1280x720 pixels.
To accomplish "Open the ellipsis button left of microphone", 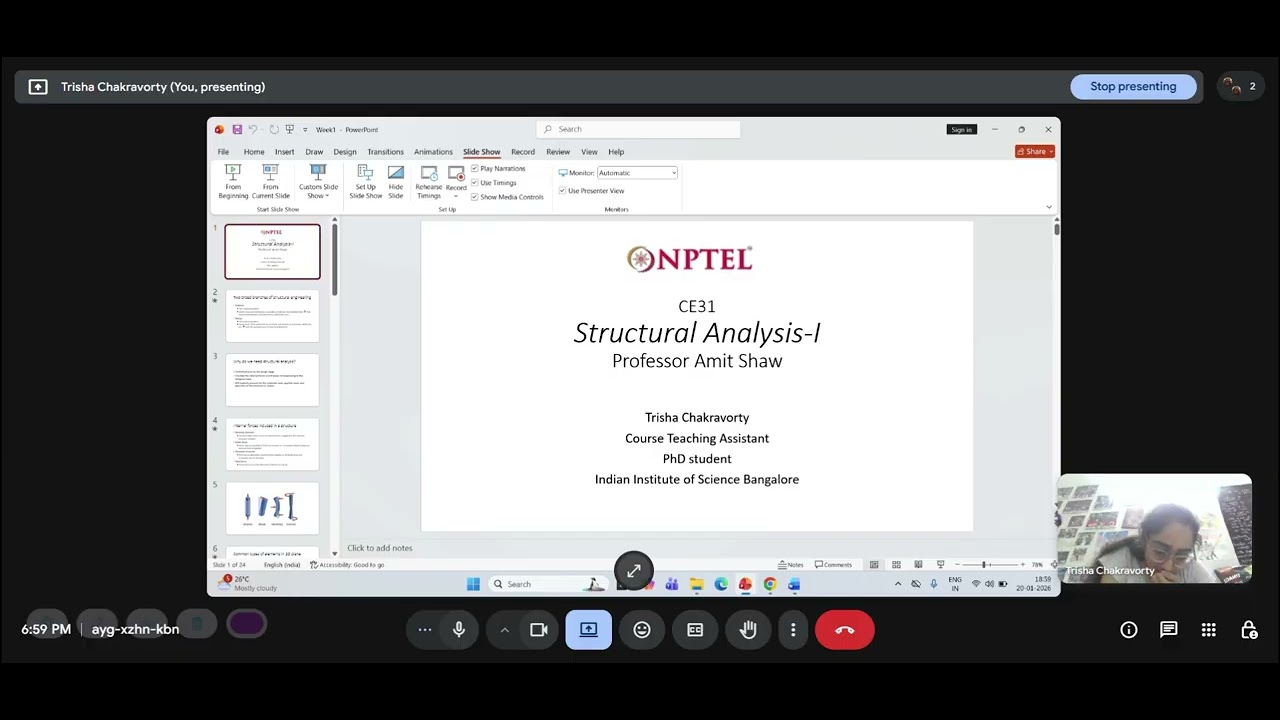I will [425, 630].
